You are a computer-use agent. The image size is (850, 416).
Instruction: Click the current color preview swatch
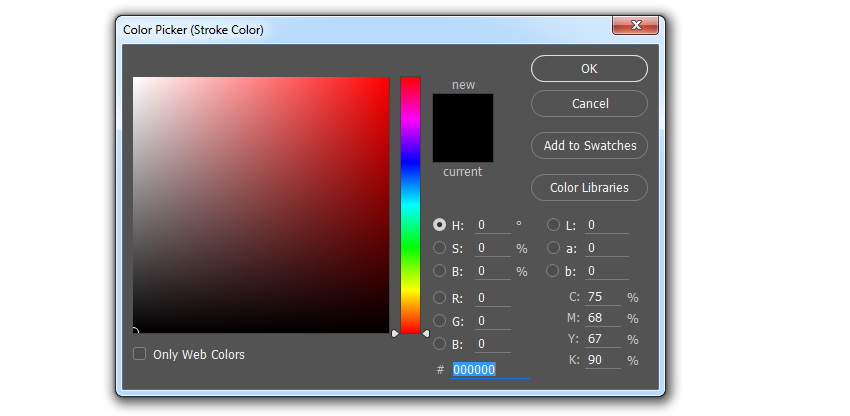(x=463, y=145)
